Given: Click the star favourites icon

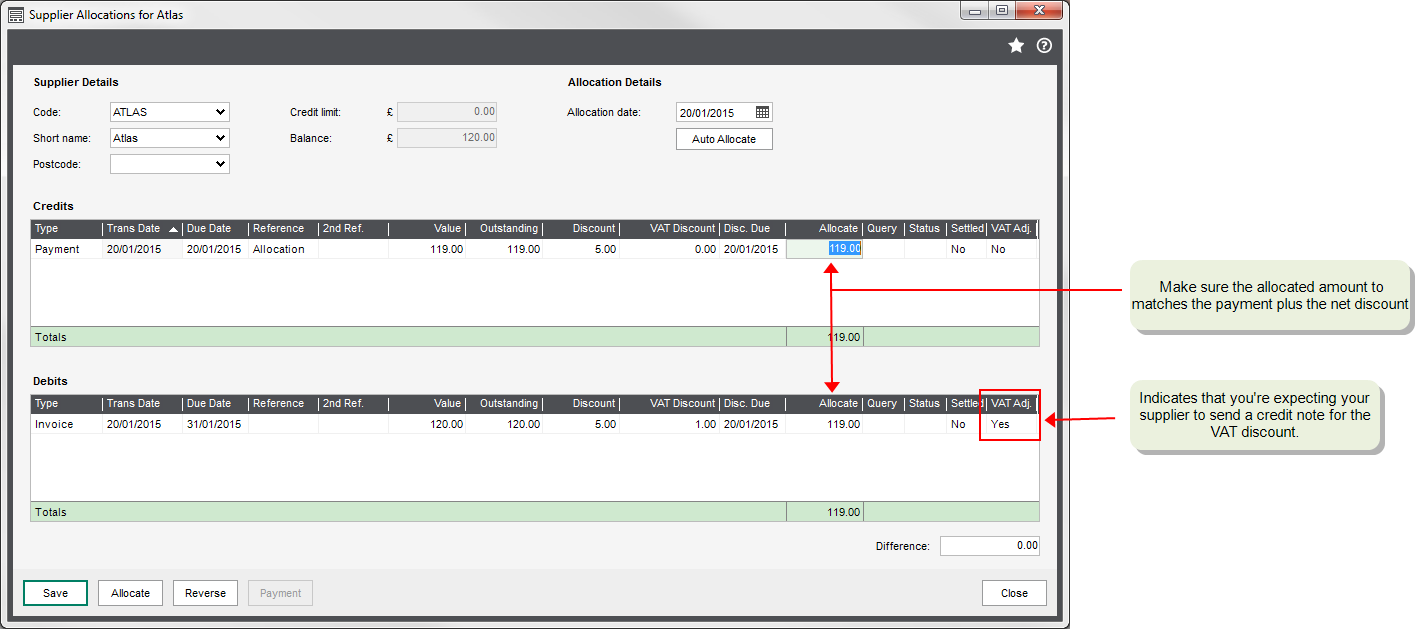Looking at the screenshot, I should (1016, 46).
